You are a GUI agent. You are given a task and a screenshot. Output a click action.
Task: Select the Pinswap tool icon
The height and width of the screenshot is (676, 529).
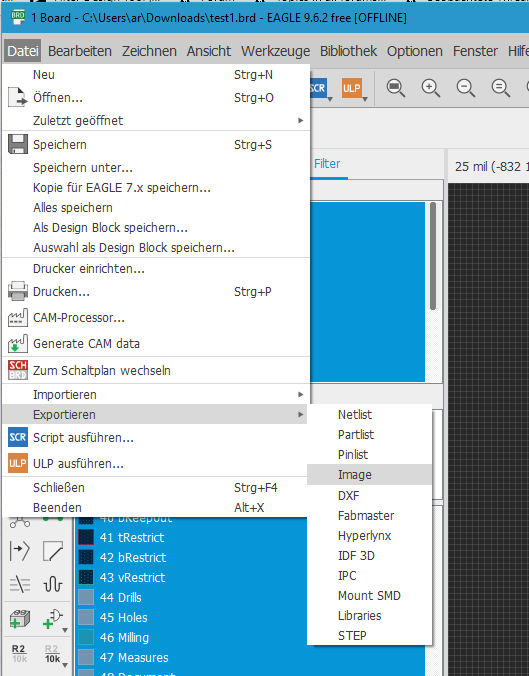[x=19, y=551]
